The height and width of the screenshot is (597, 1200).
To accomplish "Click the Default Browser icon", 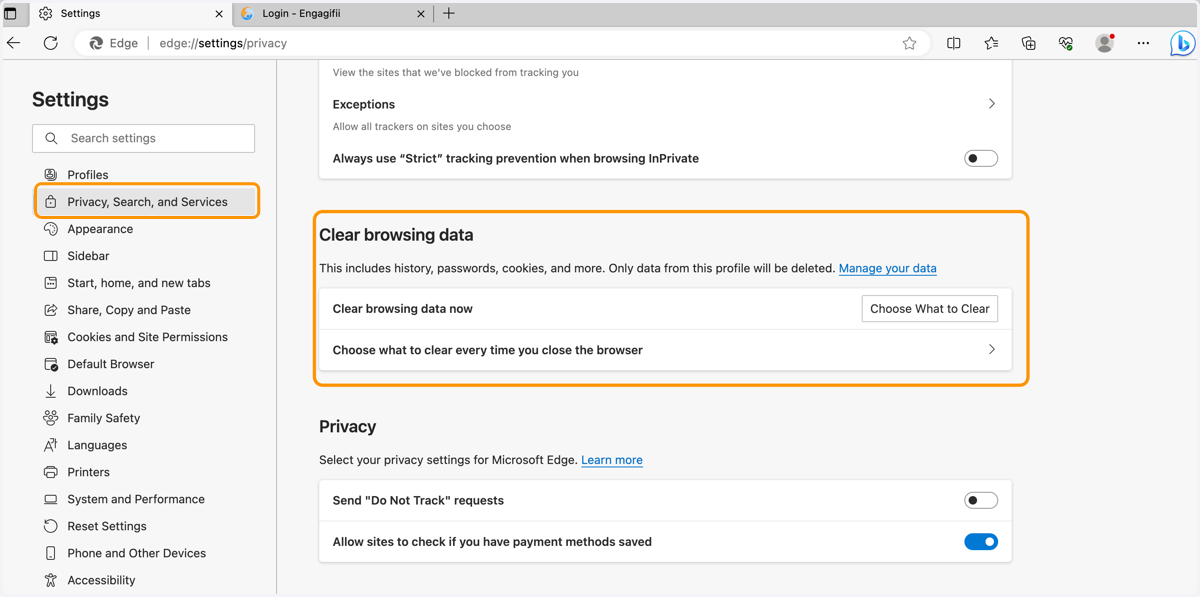I will click(x=51, y=364).
